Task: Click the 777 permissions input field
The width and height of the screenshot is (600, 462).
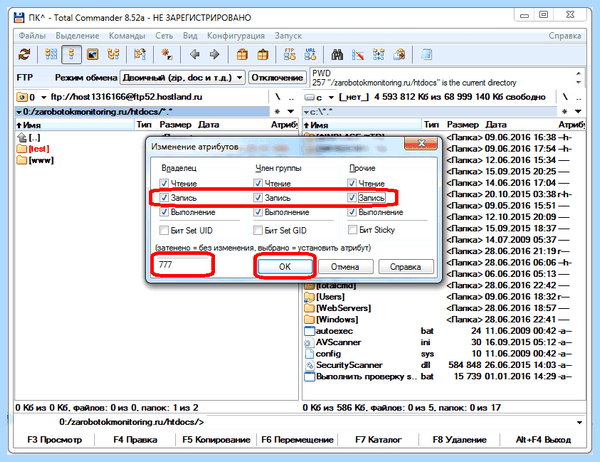Action: tap(182, 264)
